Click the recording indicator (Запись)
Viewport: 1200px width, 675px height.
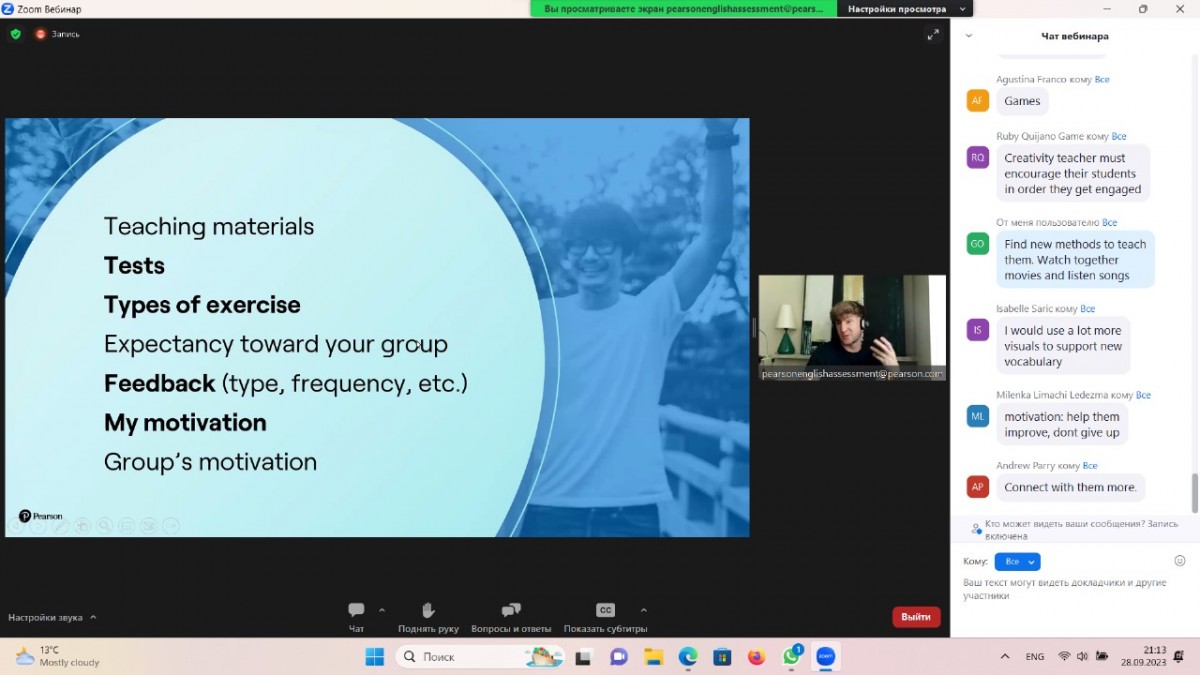tap(58, 34)
